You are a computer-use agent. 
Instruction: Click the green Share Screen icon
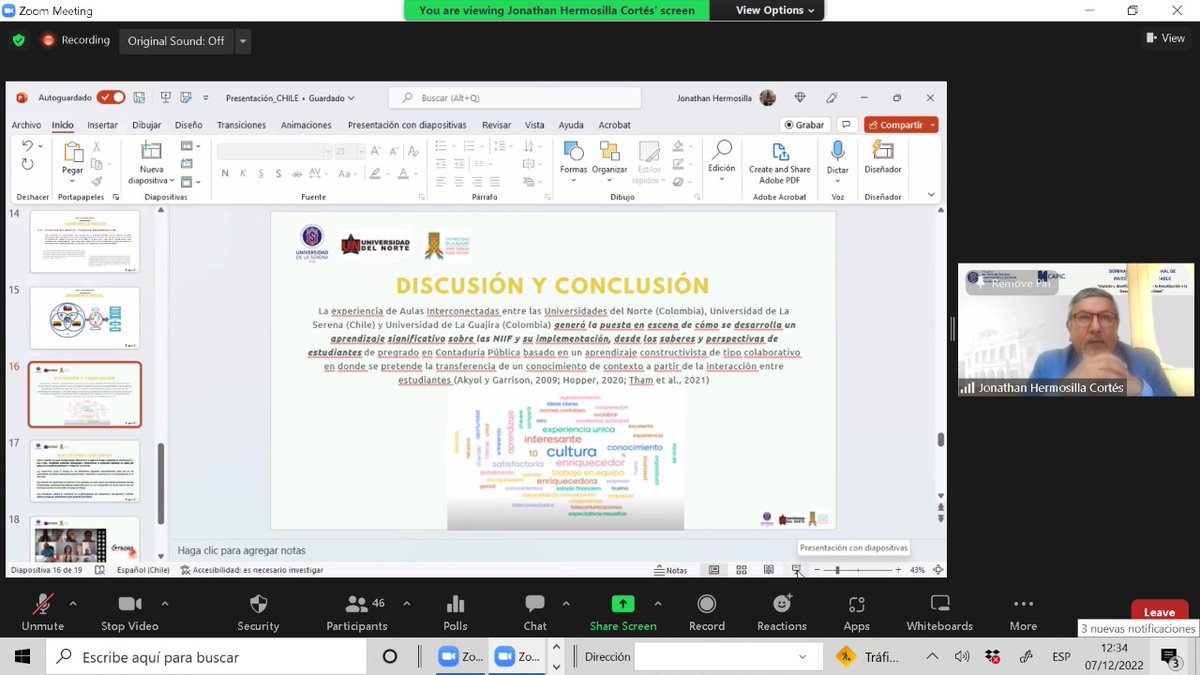pos(623,604)
